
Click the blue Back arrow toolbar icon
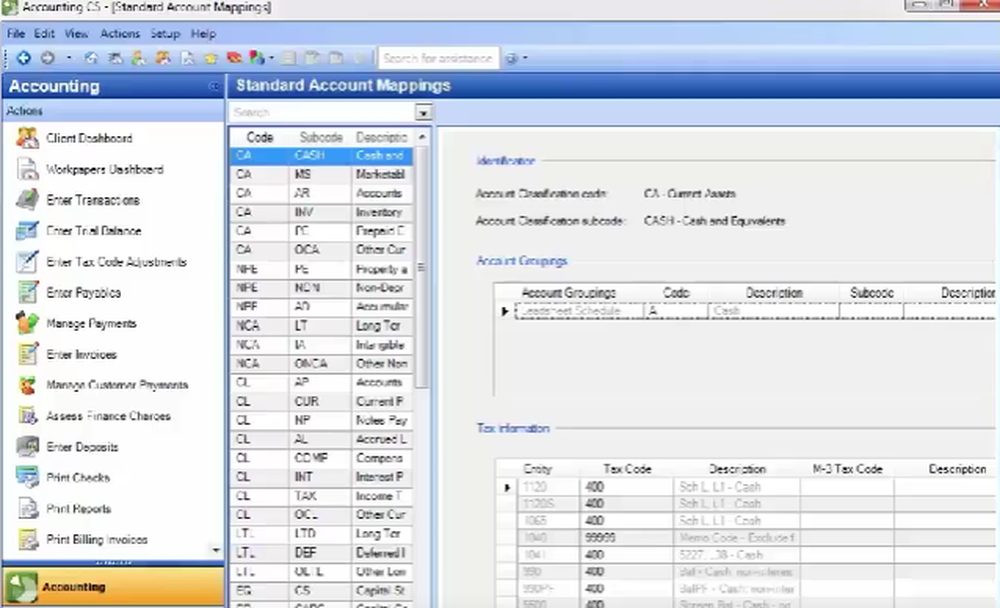(x=24, y=58)
